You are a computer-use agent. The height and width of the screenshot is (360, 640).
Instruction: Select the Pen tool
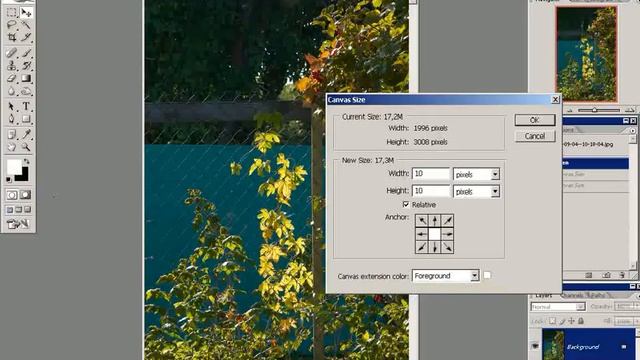coord(12,119)
